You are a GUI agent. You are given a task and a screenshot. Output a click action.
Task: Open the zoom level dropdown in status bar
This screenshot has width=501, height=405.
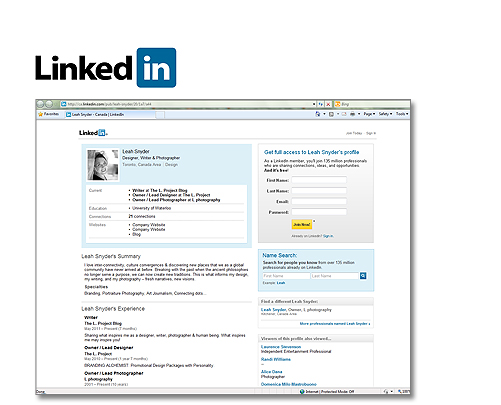tap(403, 392)
